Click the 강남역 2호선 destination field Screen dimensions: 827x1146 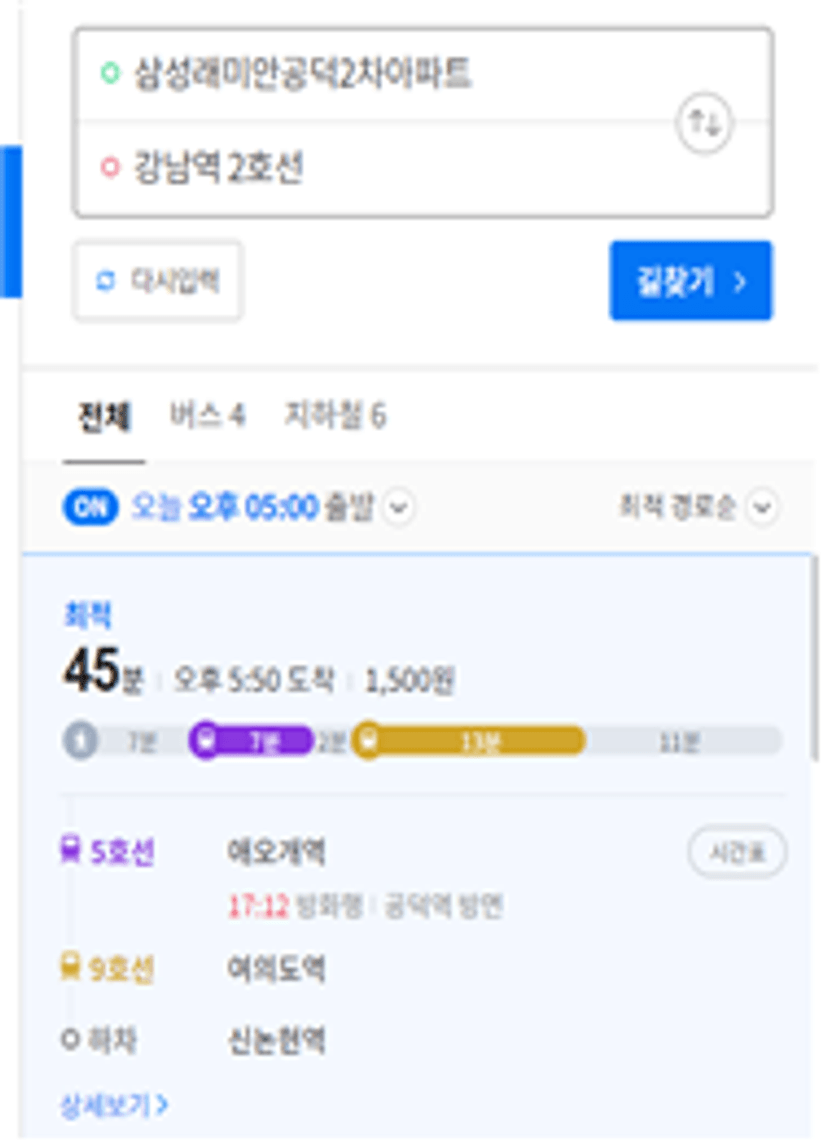click(x=375, y=168)
